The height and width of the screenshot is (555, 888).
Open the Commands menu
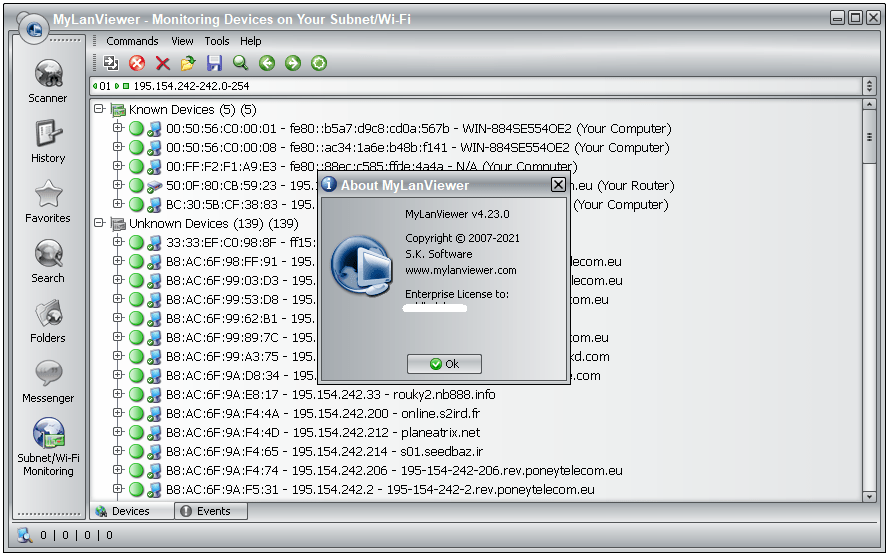(132, 41)
